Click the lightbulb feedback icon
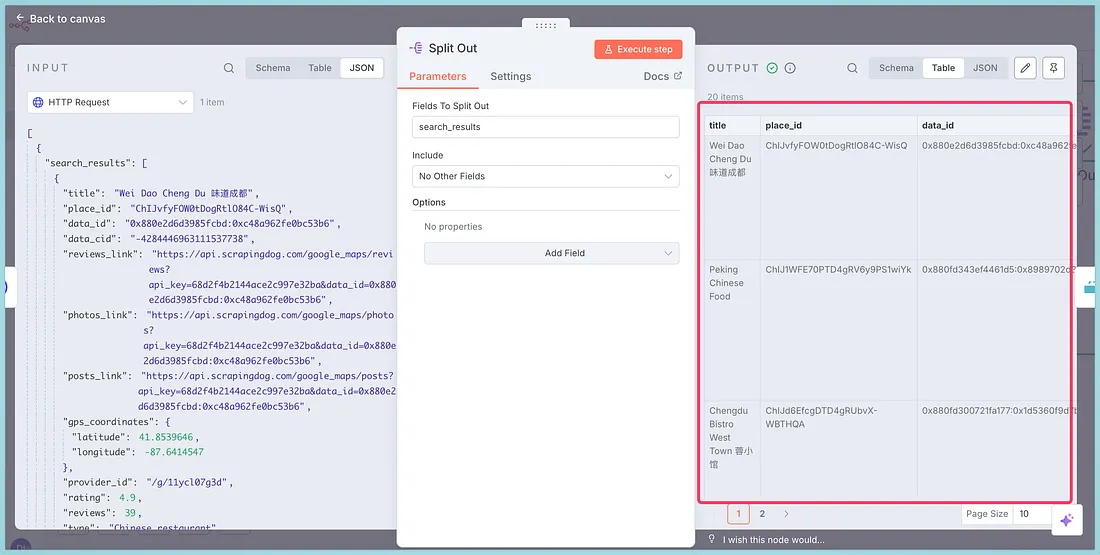This screenshot has width=1100, height=555. [x=711, y=540]
